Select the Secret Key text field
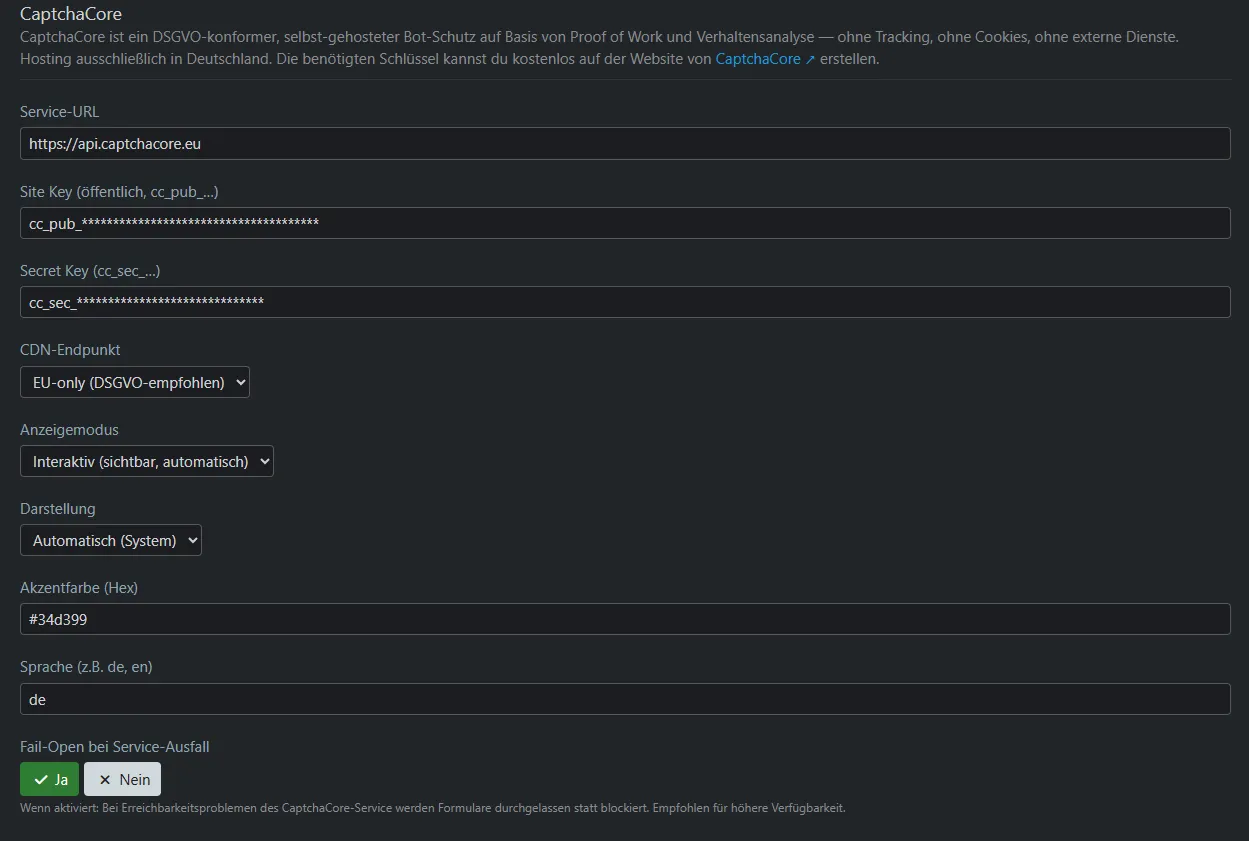Screen dimensions: 1249x841 tap(625, 302)
